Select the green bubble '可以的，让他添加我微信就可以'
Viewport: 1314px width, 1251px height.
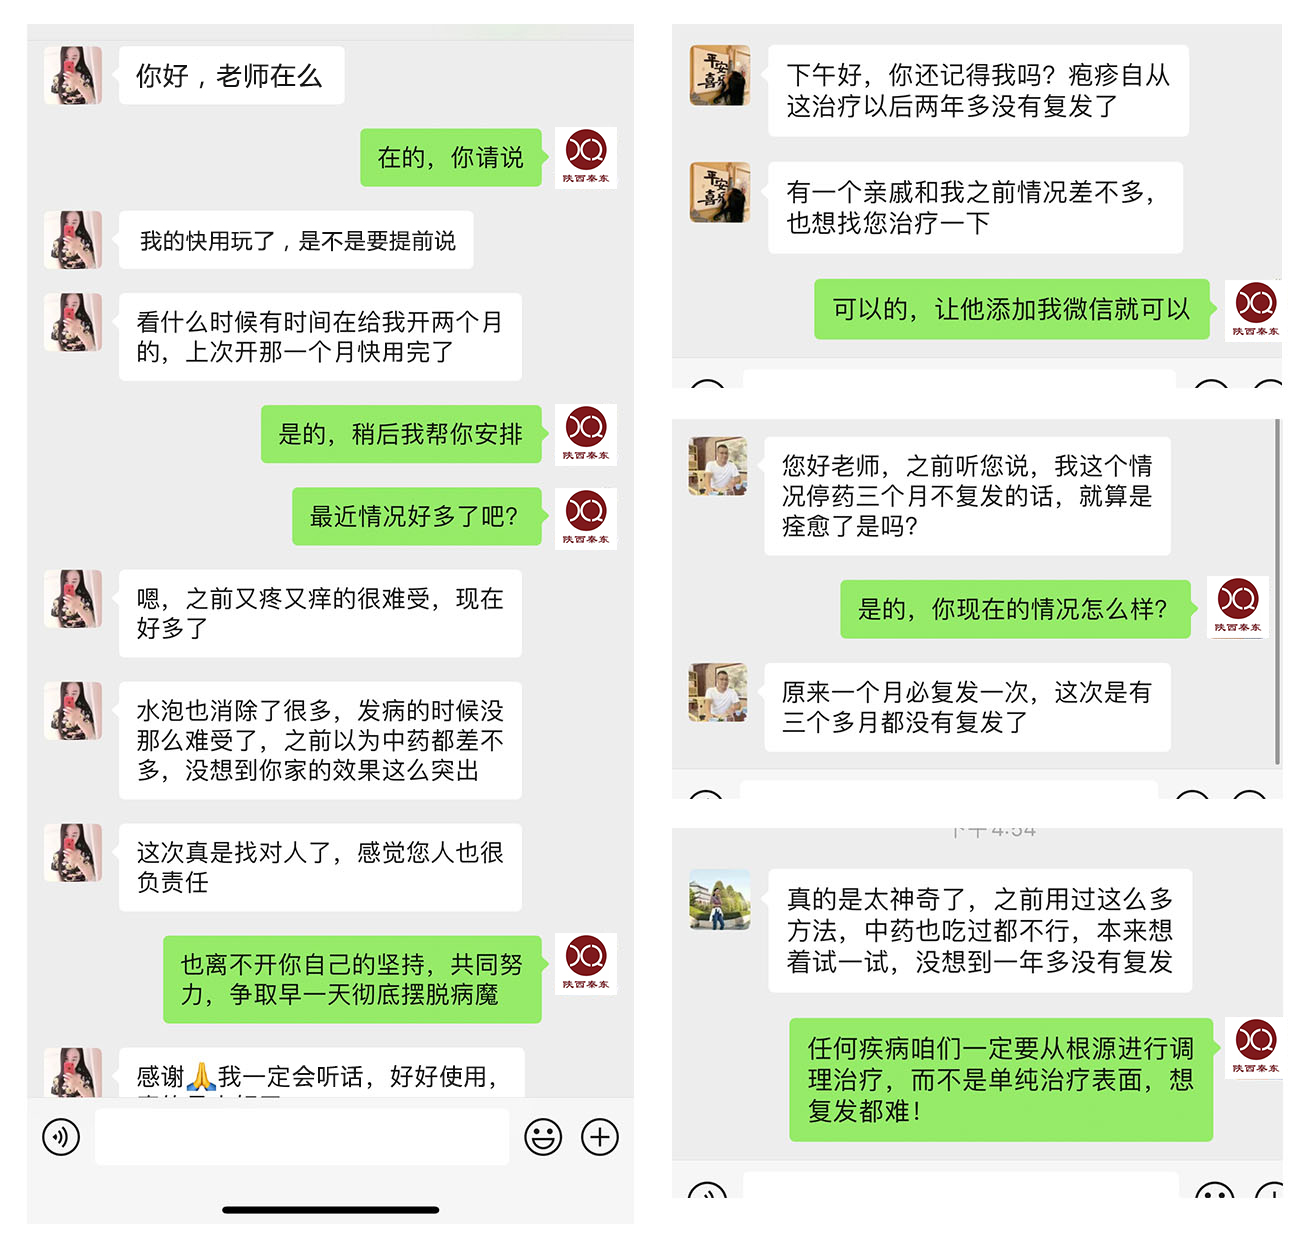tap(1012, 309)
